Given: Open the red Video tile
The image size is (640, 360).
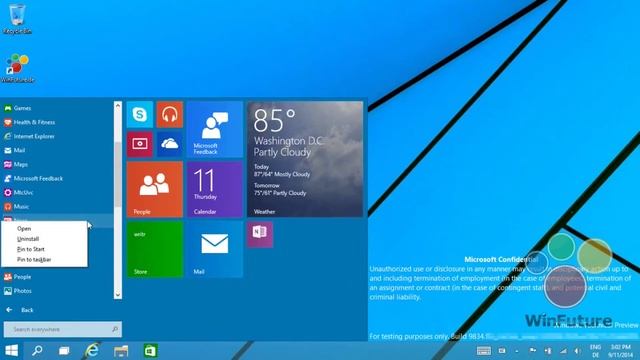Looking at the screenshot, I should click(x=140, y=144).
